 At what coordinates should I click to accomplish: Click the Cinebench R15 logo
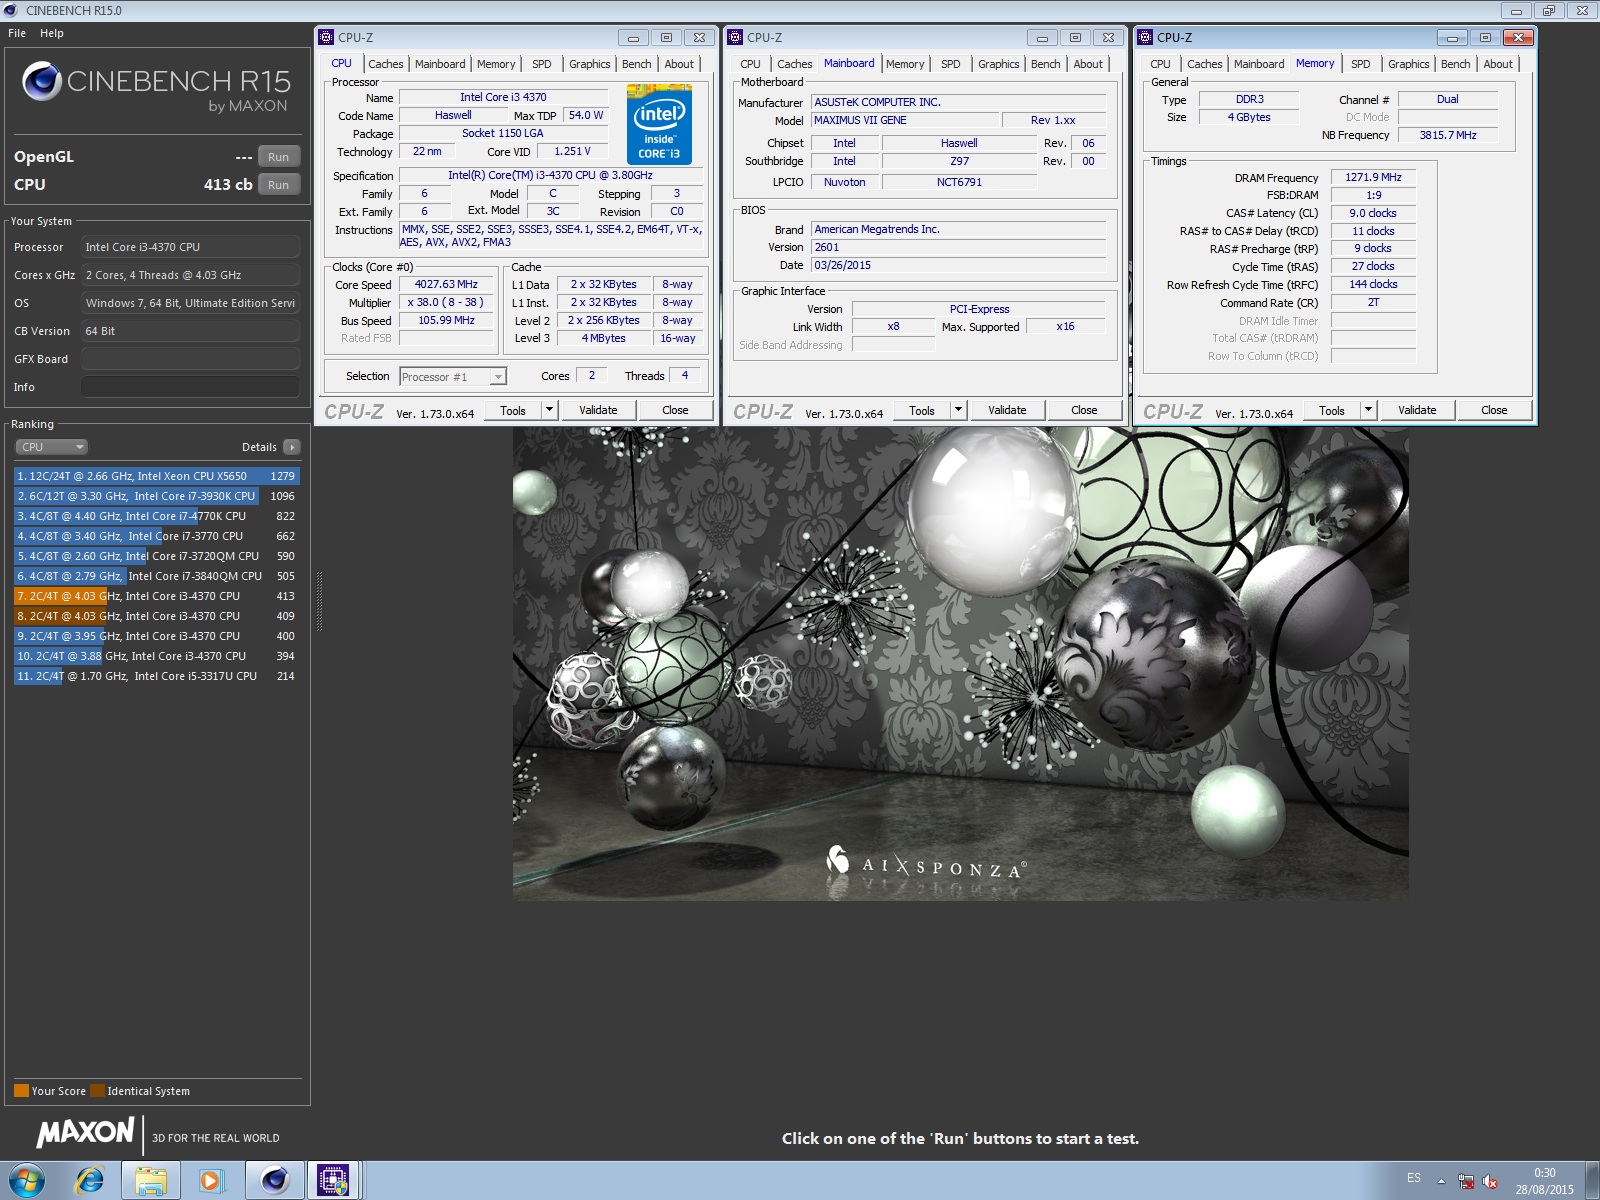coord(157,86)
